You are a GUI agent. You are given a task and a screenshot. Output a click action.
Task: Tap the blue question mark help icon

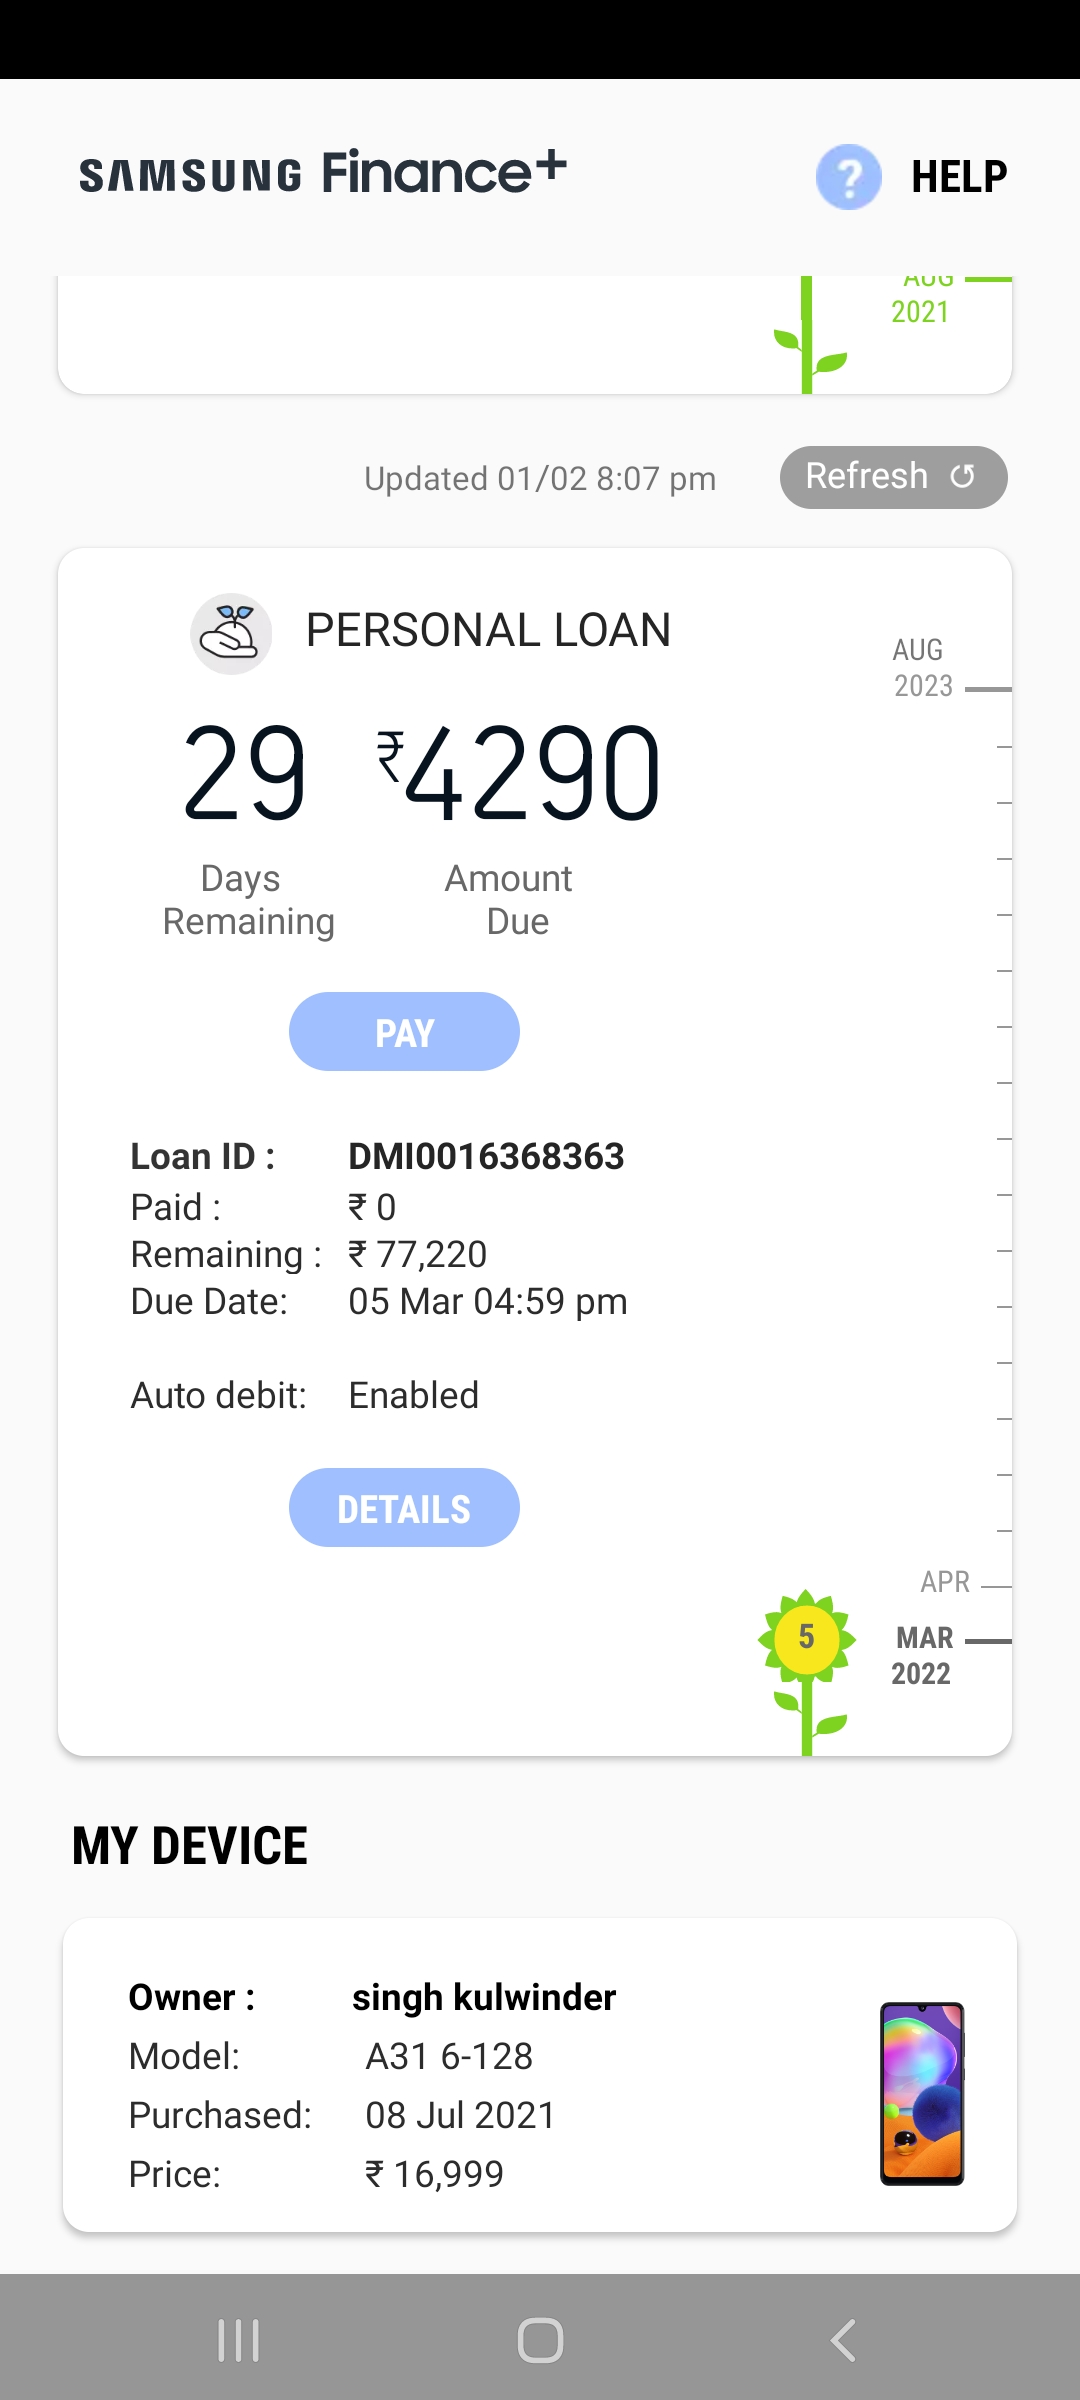pyautogui.click(x=848, y=177)
